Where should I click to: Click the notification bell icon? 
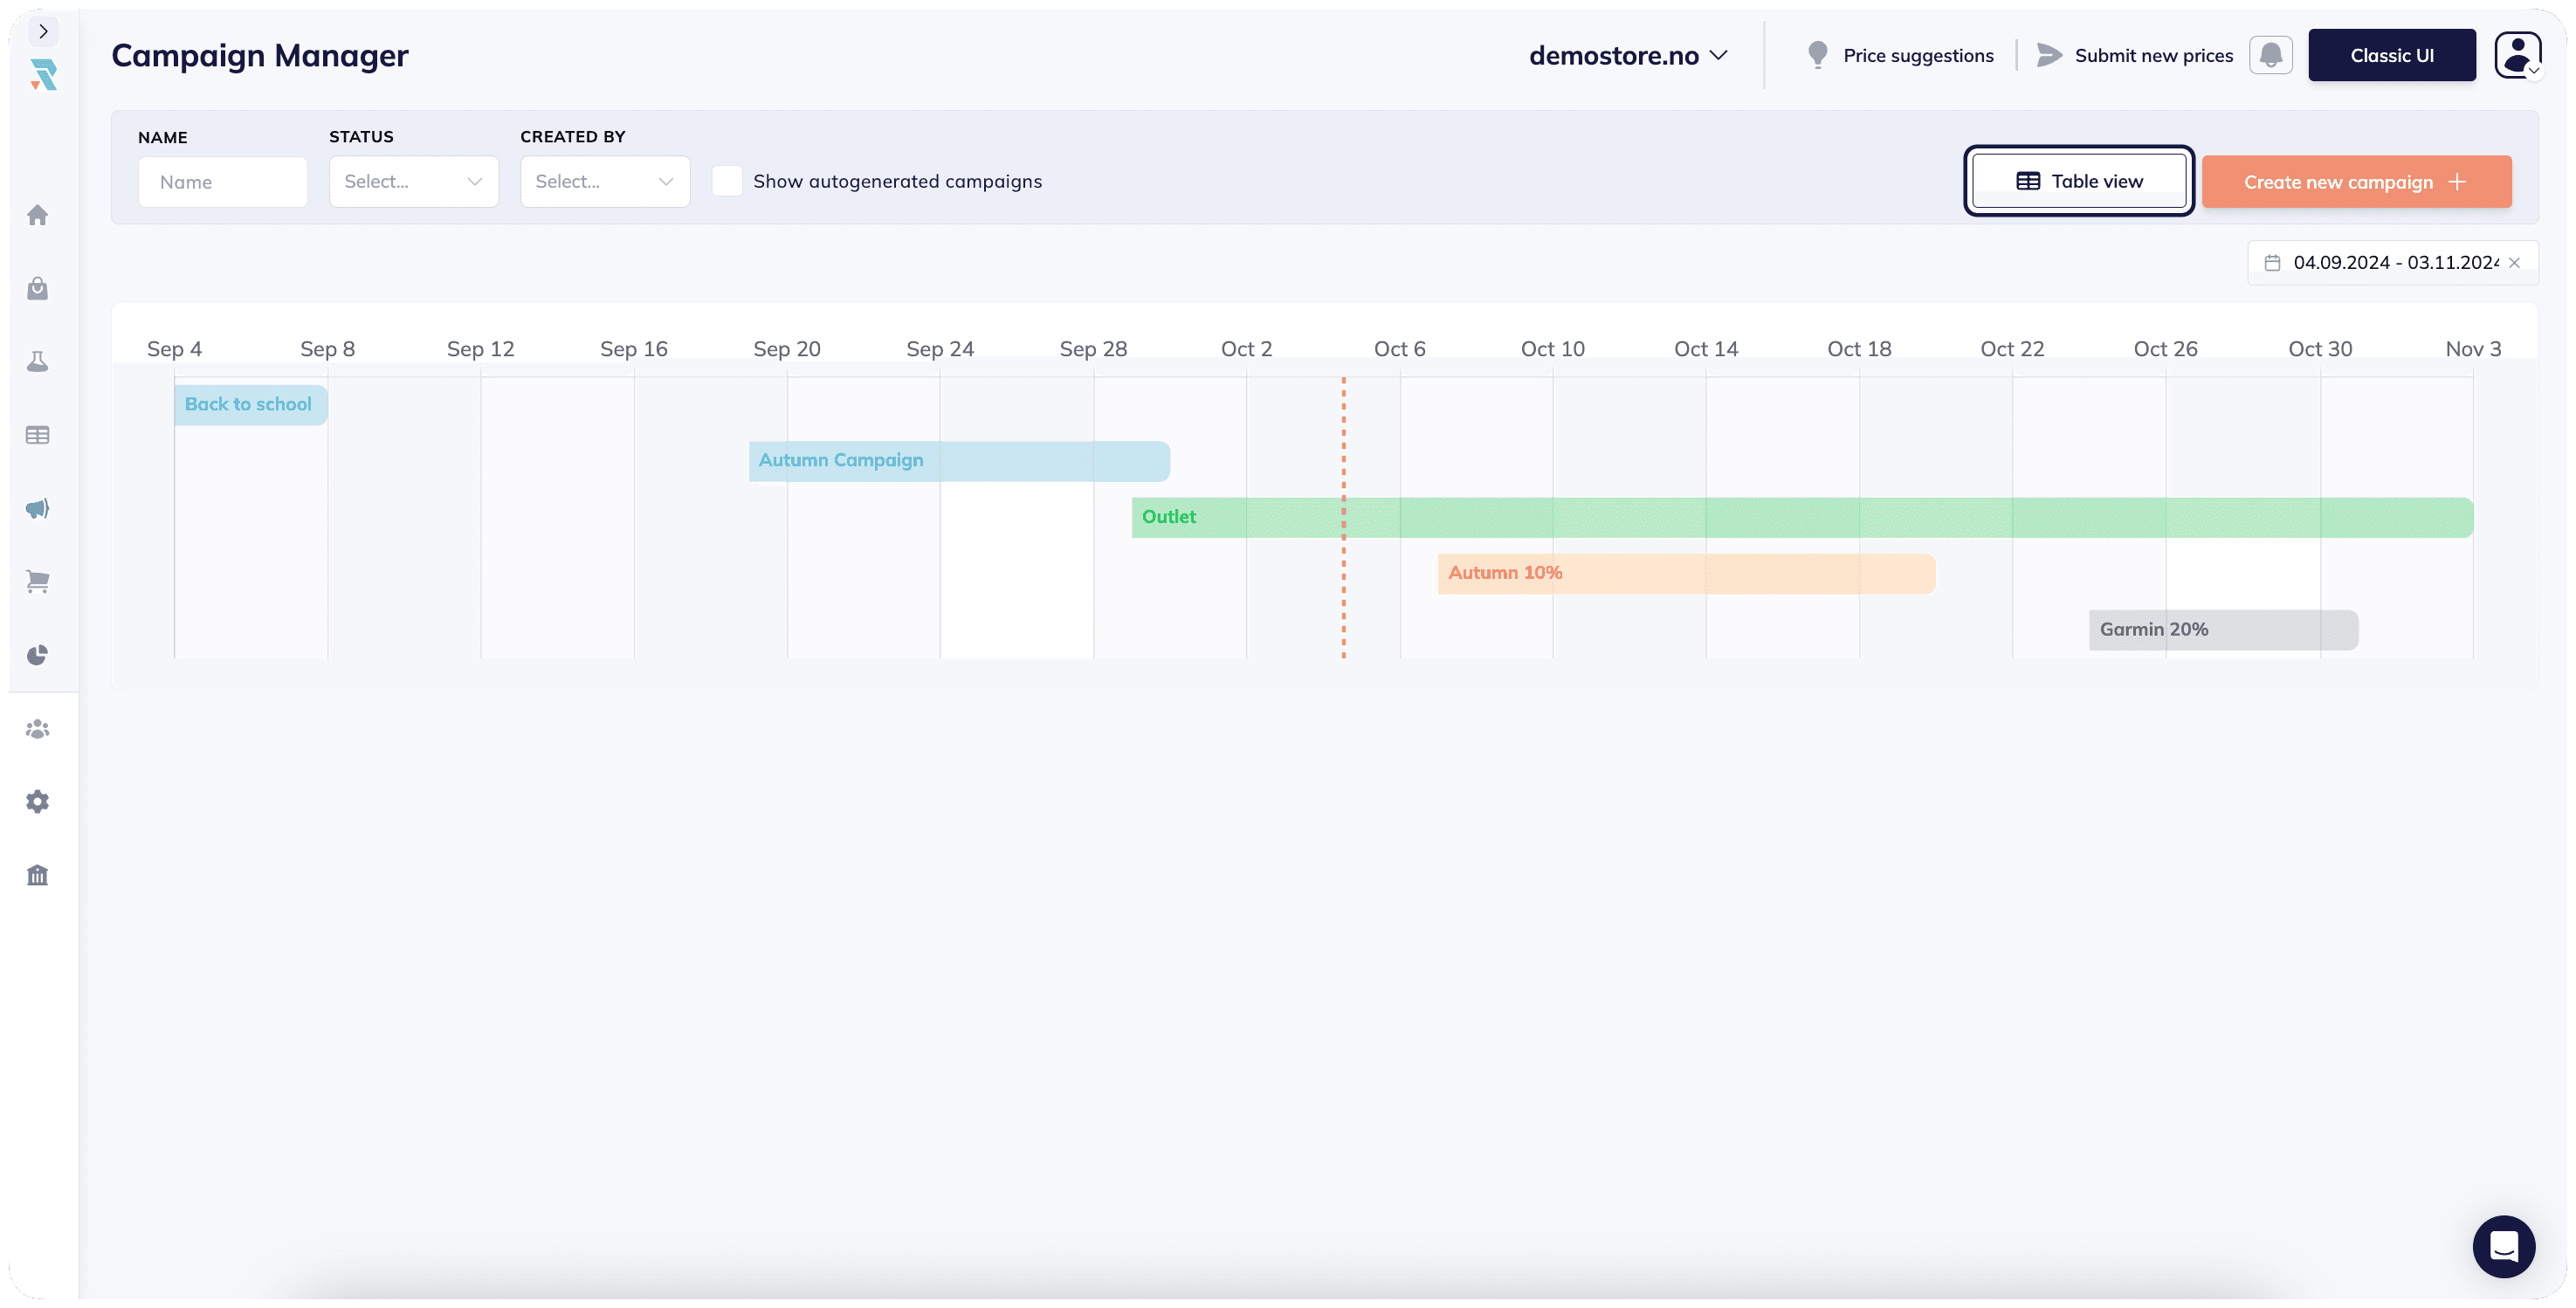2270,55
